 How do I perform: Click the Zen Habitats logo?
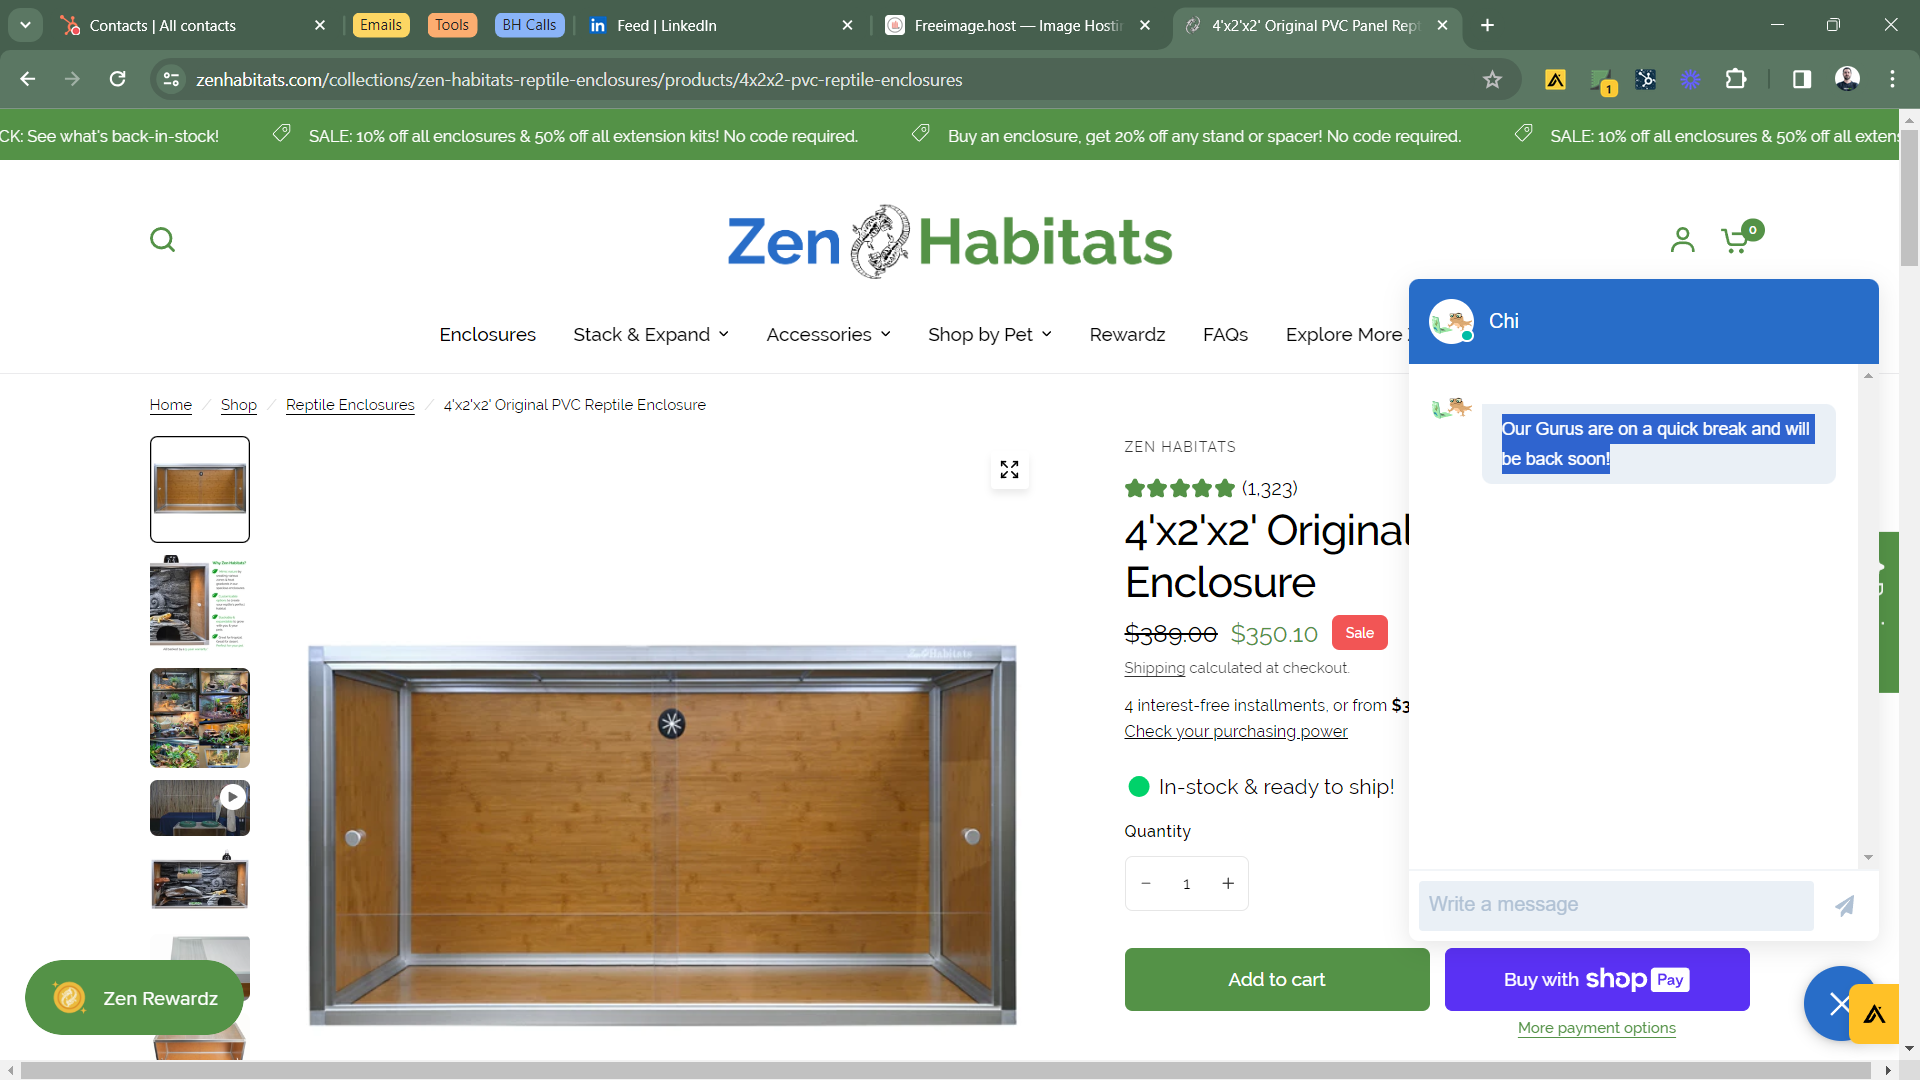click(x=949, y=241)
